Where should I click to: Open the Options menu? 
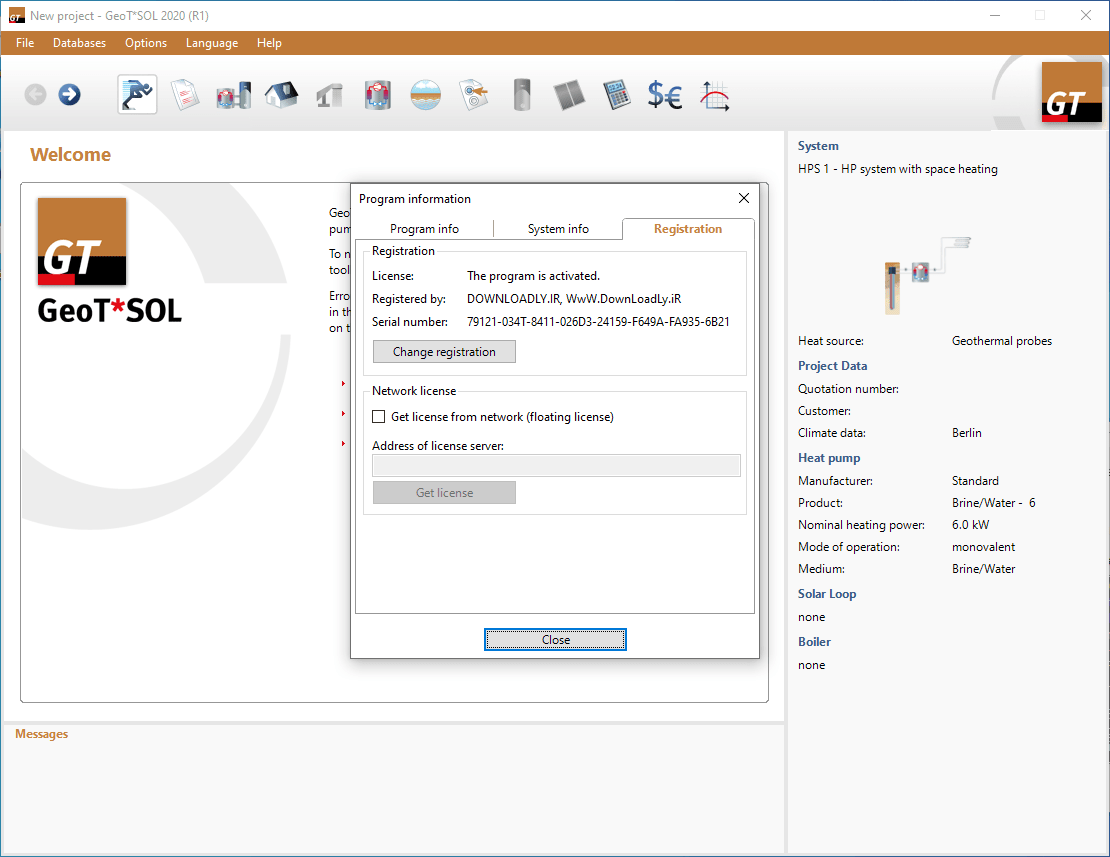[145, 43]
